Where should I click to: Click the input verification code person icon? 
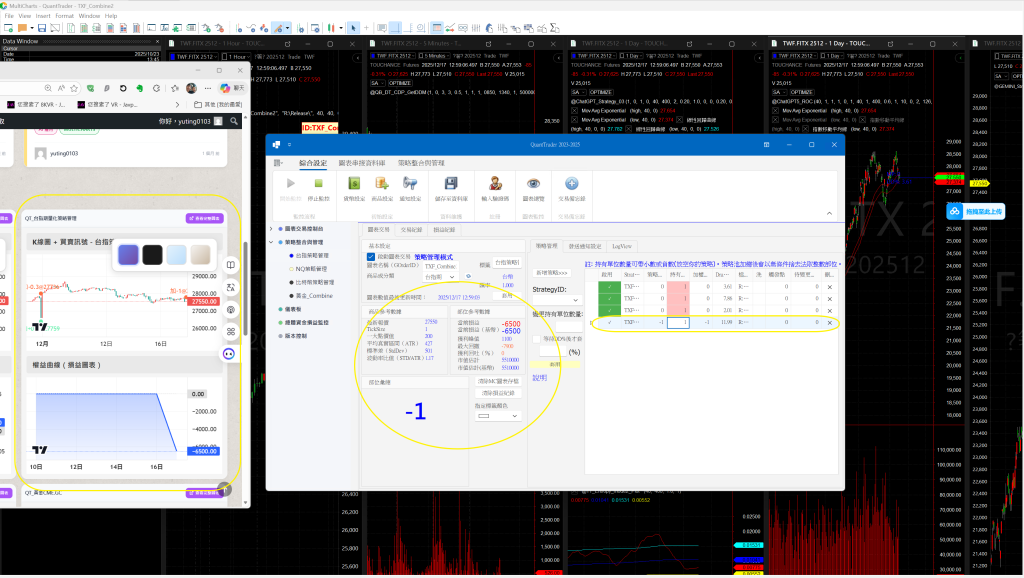pos(493,184)
